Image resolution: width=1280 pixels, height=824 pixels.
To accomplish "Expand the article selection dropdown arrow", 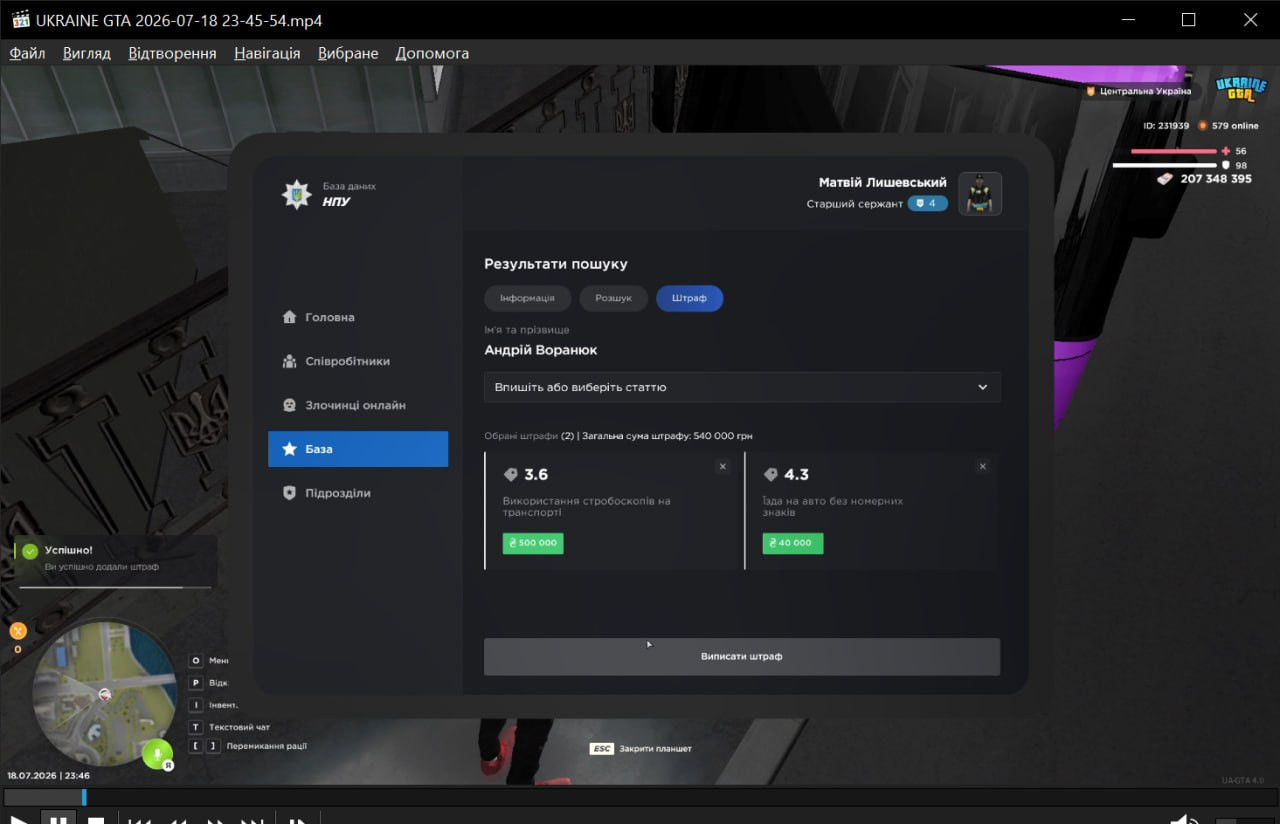I will [x=982, y=387].
